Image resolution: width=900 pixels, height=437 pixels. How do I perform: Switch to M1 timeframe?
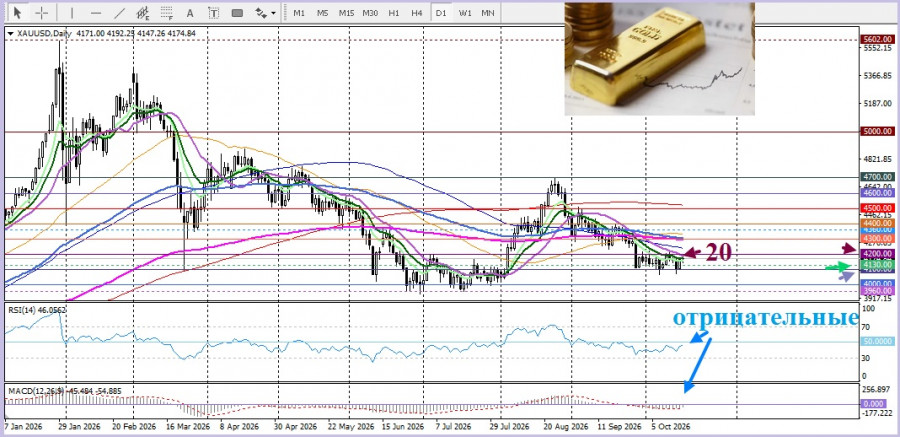(x=298, y=13)
